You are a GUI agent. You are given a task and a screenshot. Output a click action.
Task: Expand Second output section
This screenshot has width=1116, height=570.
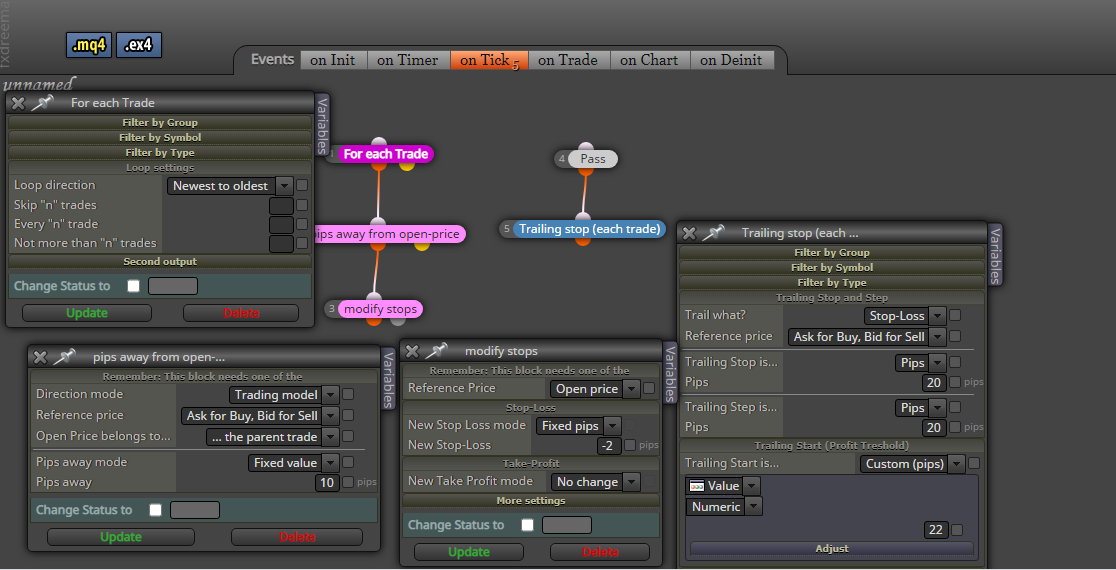coord(159,261)
